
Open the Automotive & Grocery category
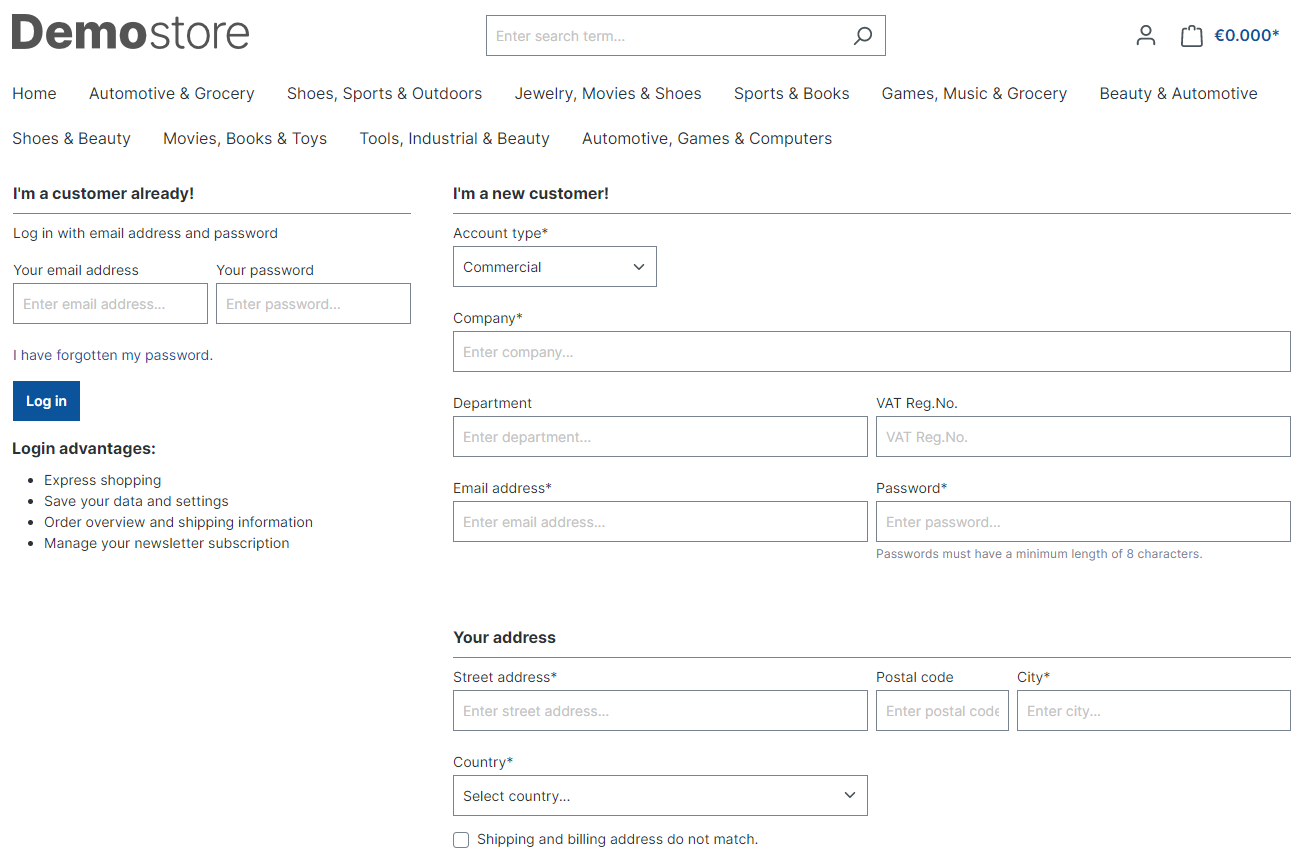tap(171, 94)
